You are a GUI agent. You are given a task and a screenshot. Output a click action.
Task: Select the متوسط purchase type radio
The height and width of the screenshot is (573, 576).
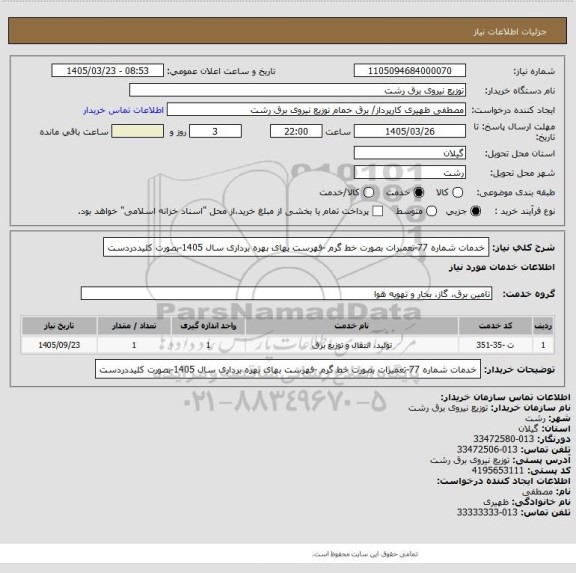tap(431, 211)
